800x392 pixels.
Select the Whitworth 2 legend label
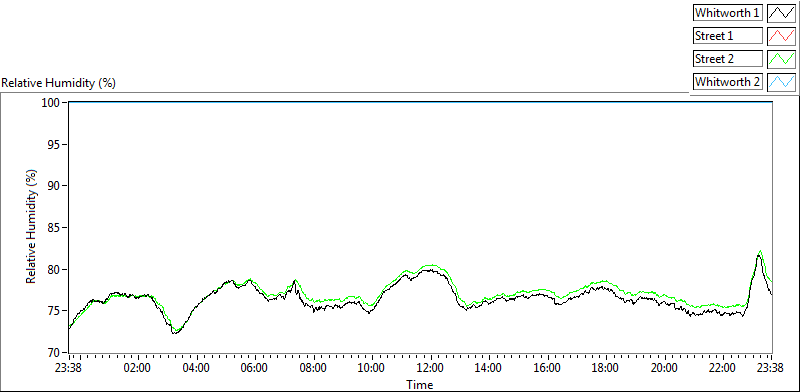(728, 82)
